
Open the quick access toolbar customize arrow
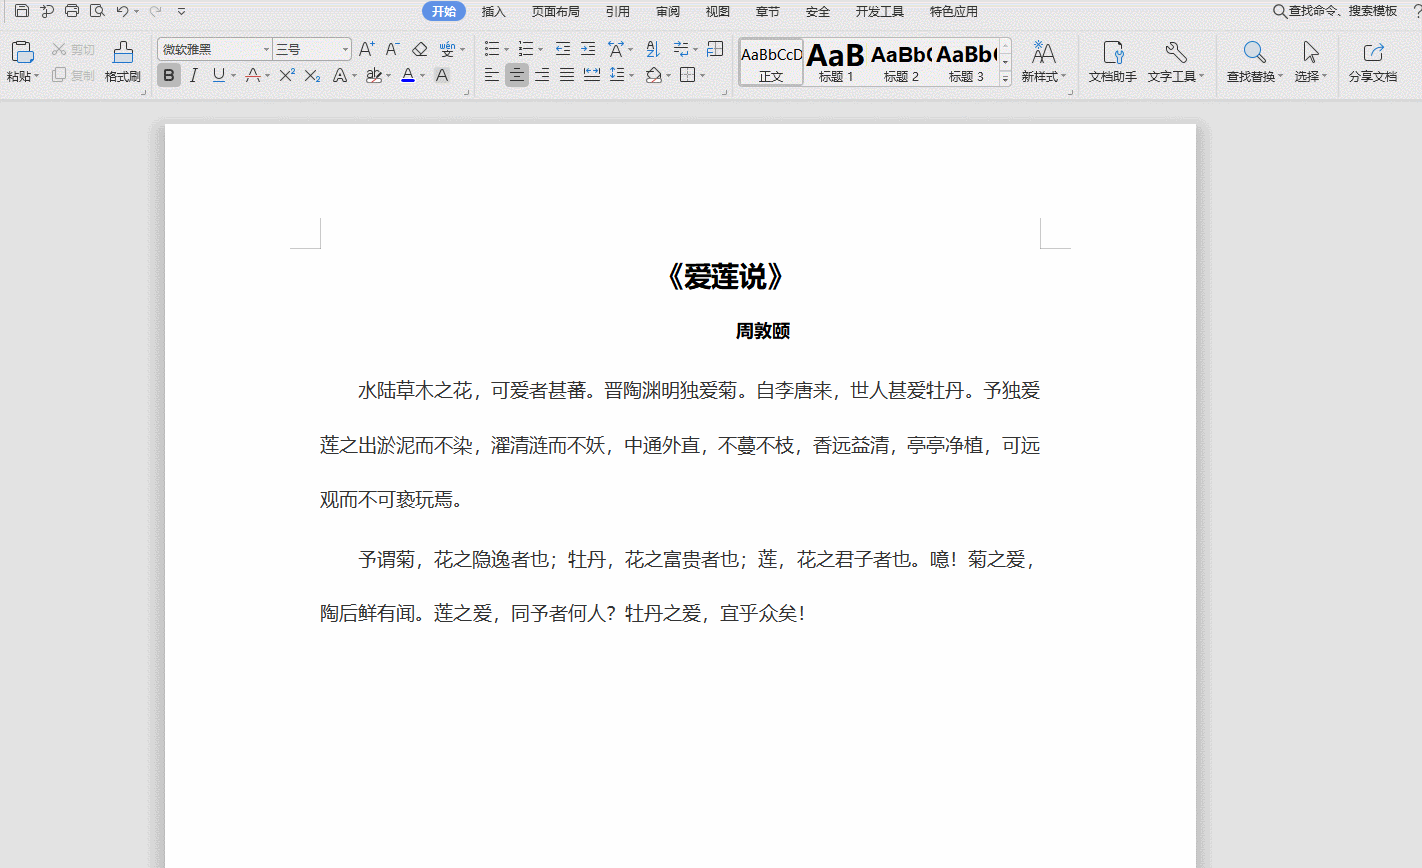[181, 11]
